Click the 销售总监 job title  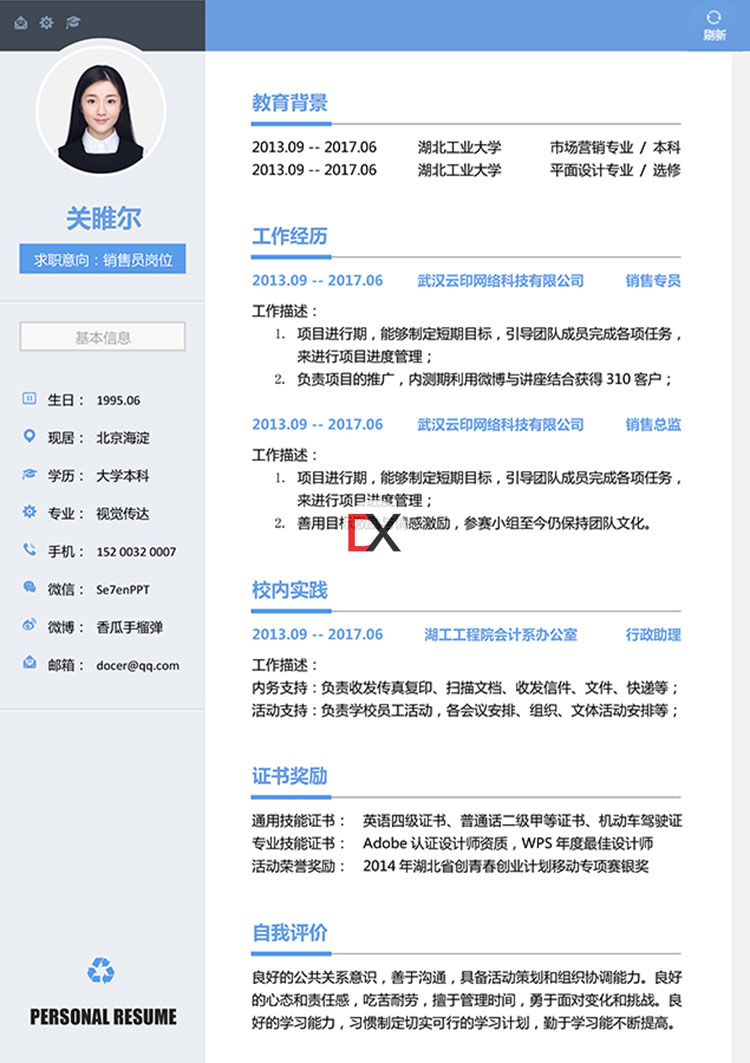coord(653,424)
